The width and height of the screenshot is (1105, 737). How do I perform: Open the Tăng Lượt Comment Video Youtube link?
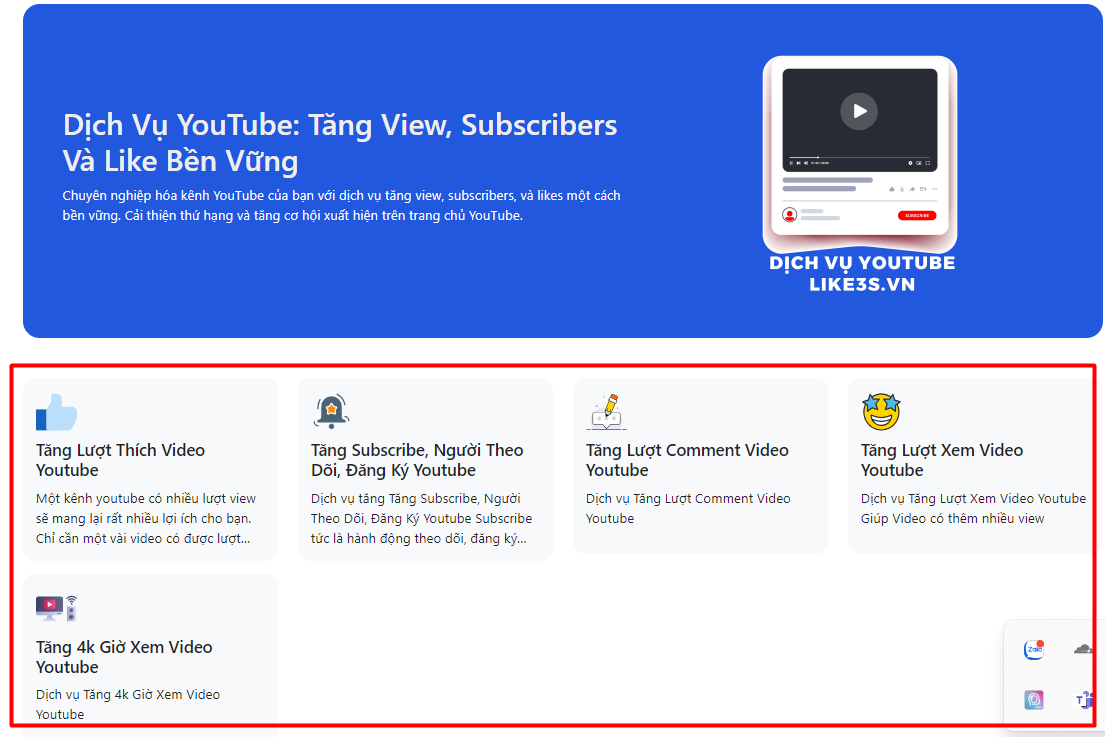[x=687, y=460]
